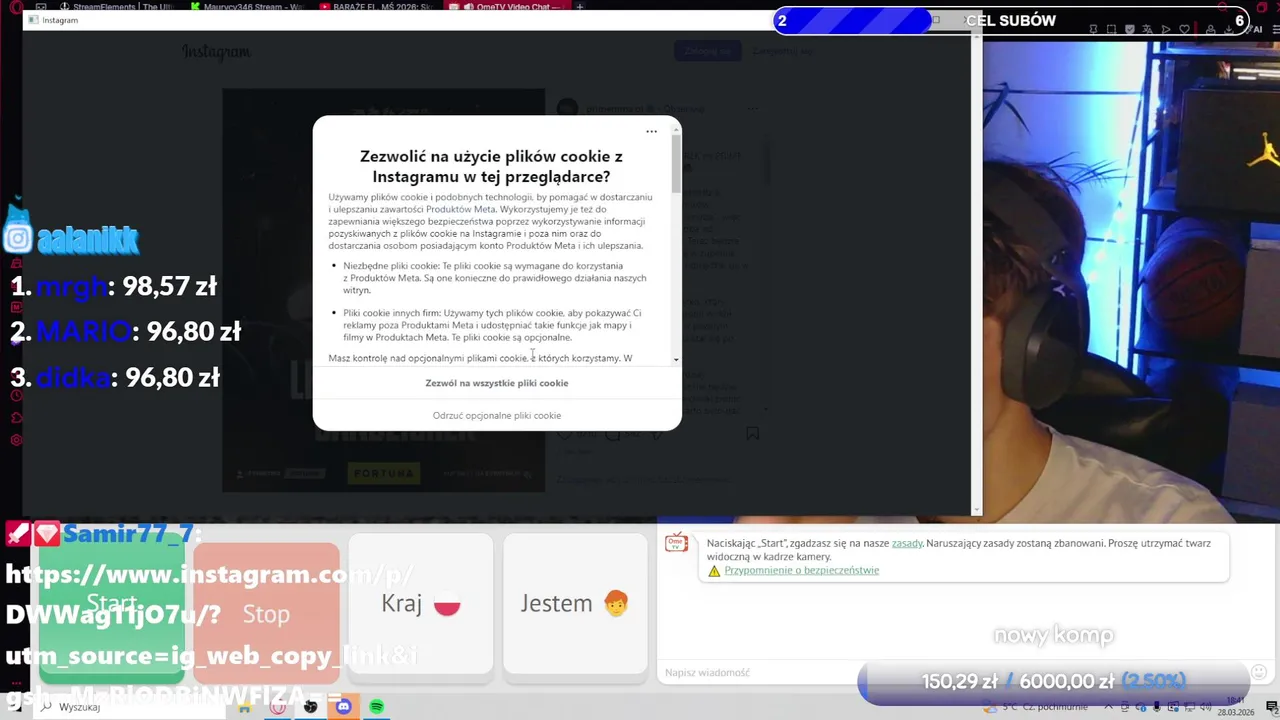The image size is (1280, 720).
Task: Open Przypomnienie o bezpieczeństwie link
Action: [801, 570]
